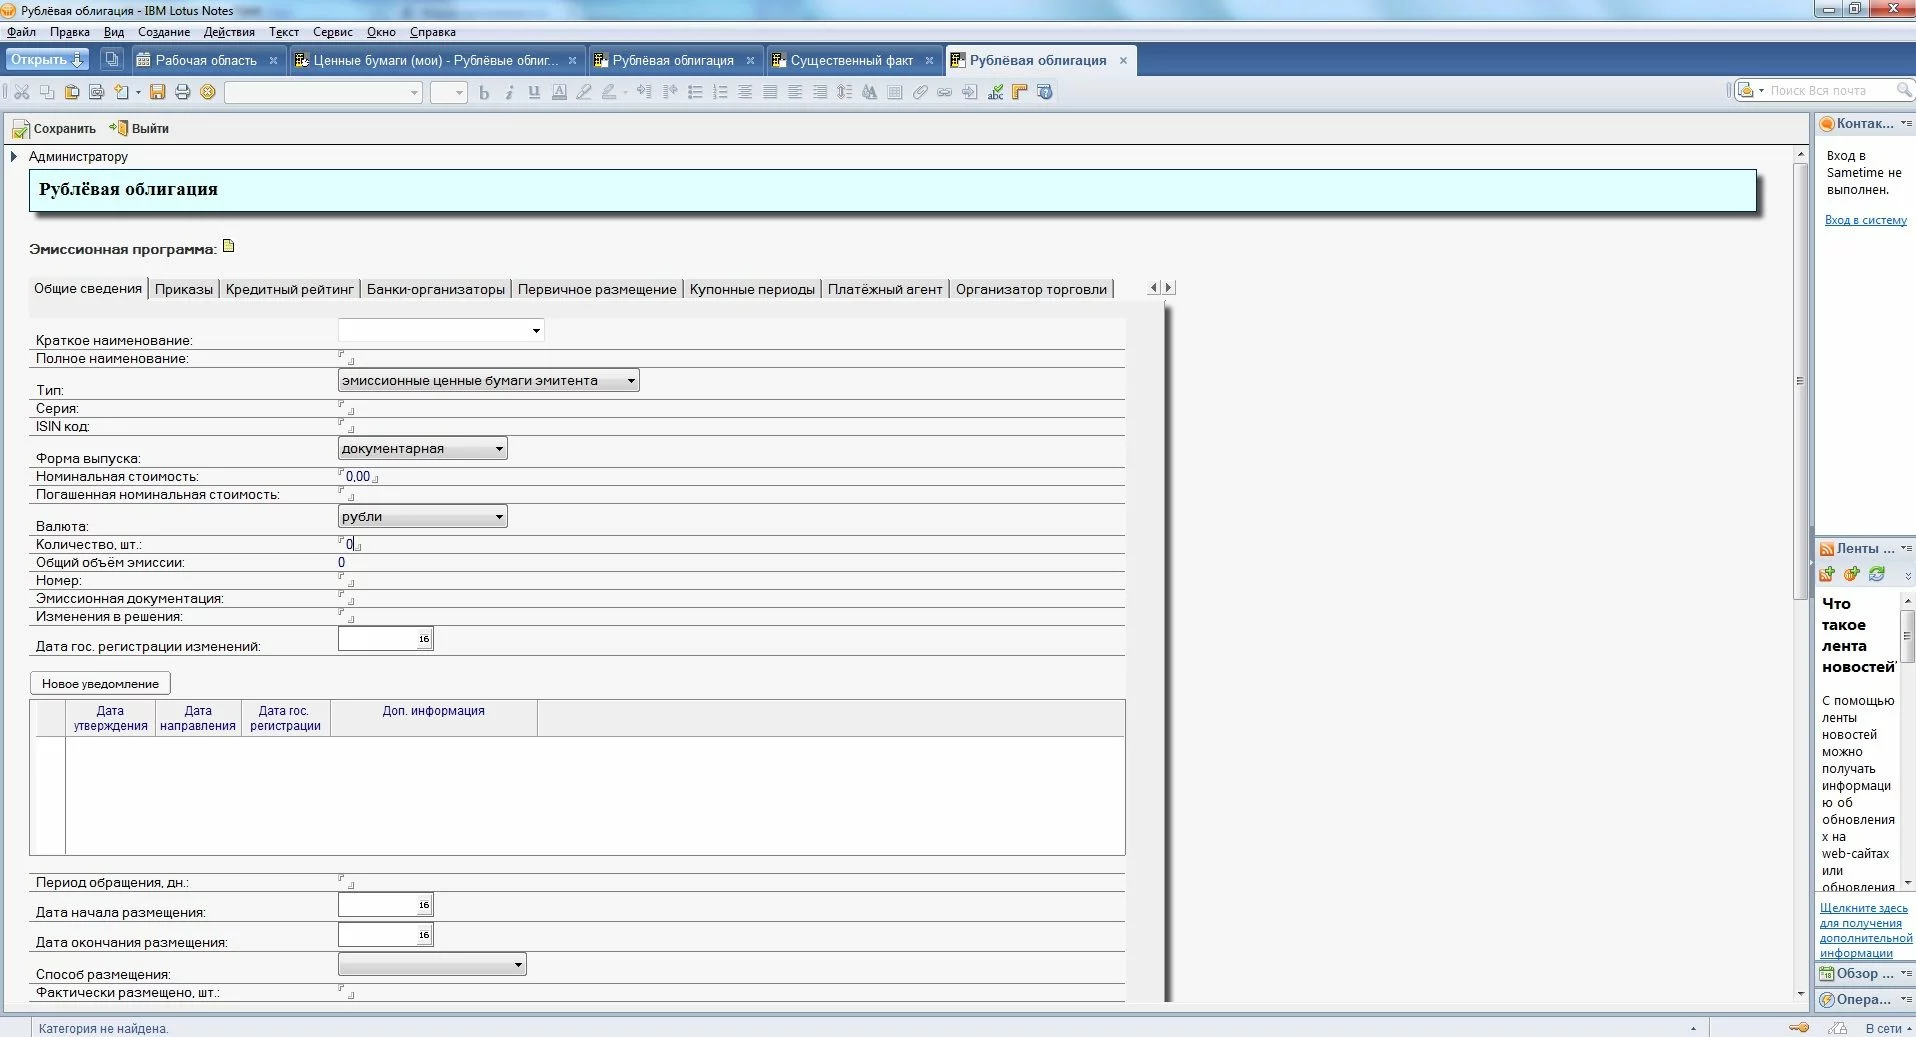Open calendar picker for Дата начала размещения
The image size is (1916, 1037).
pos(424,905)
